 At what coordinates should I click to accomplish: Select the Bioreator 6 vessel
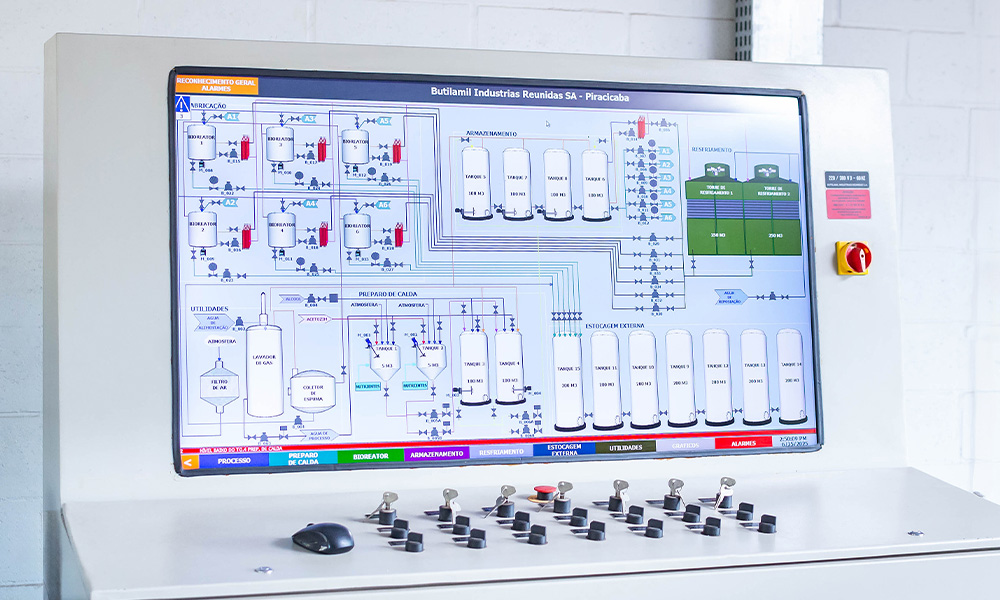[357, 230]
